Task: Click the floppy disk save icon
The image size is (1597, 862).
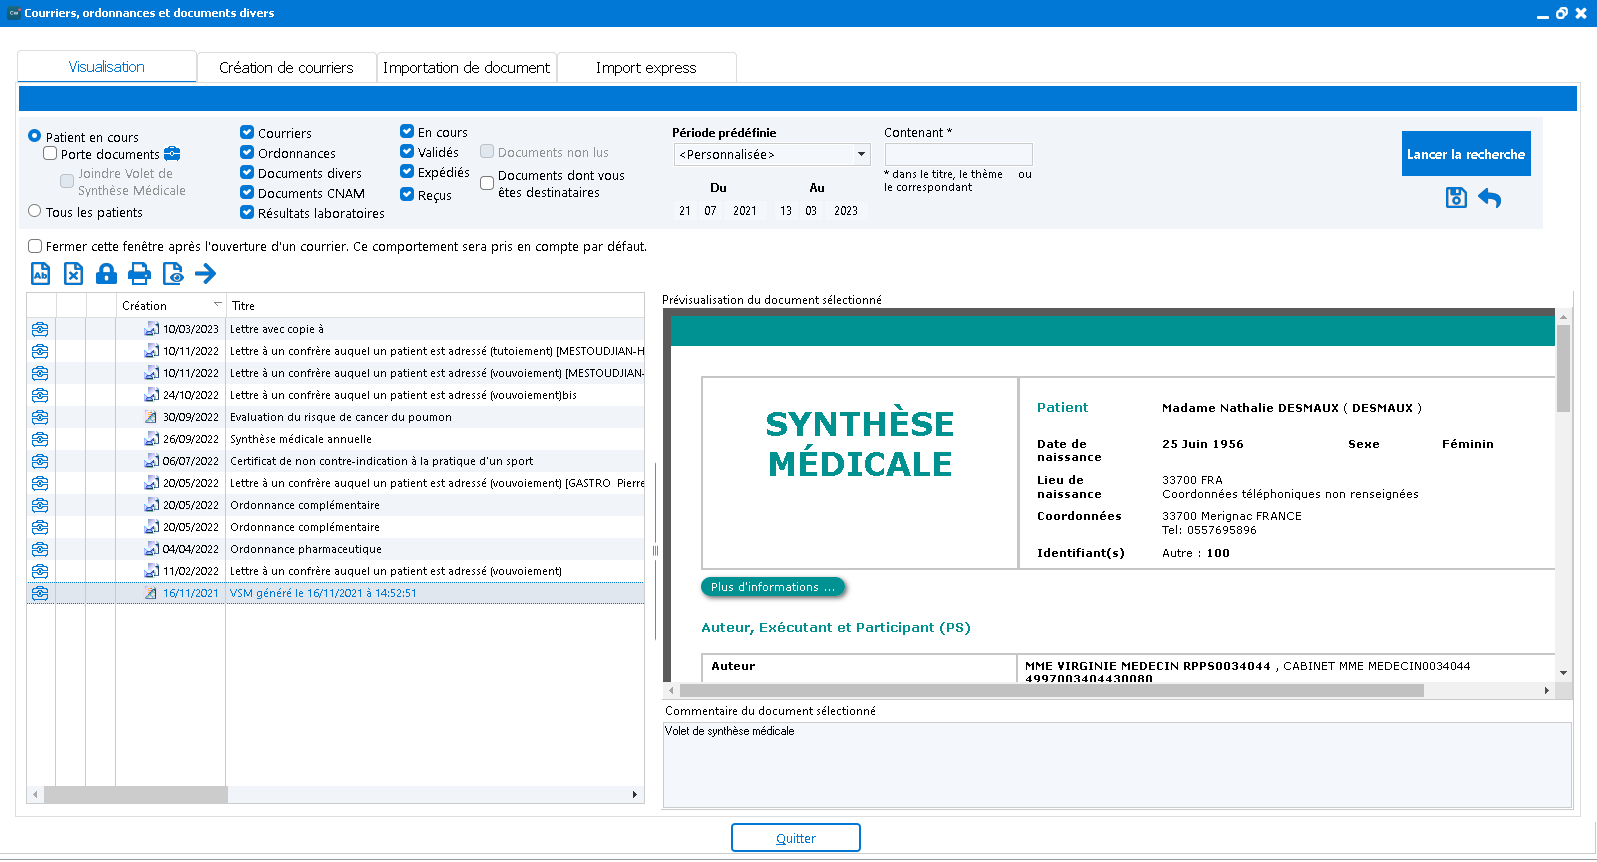Action: (1456, 198)
